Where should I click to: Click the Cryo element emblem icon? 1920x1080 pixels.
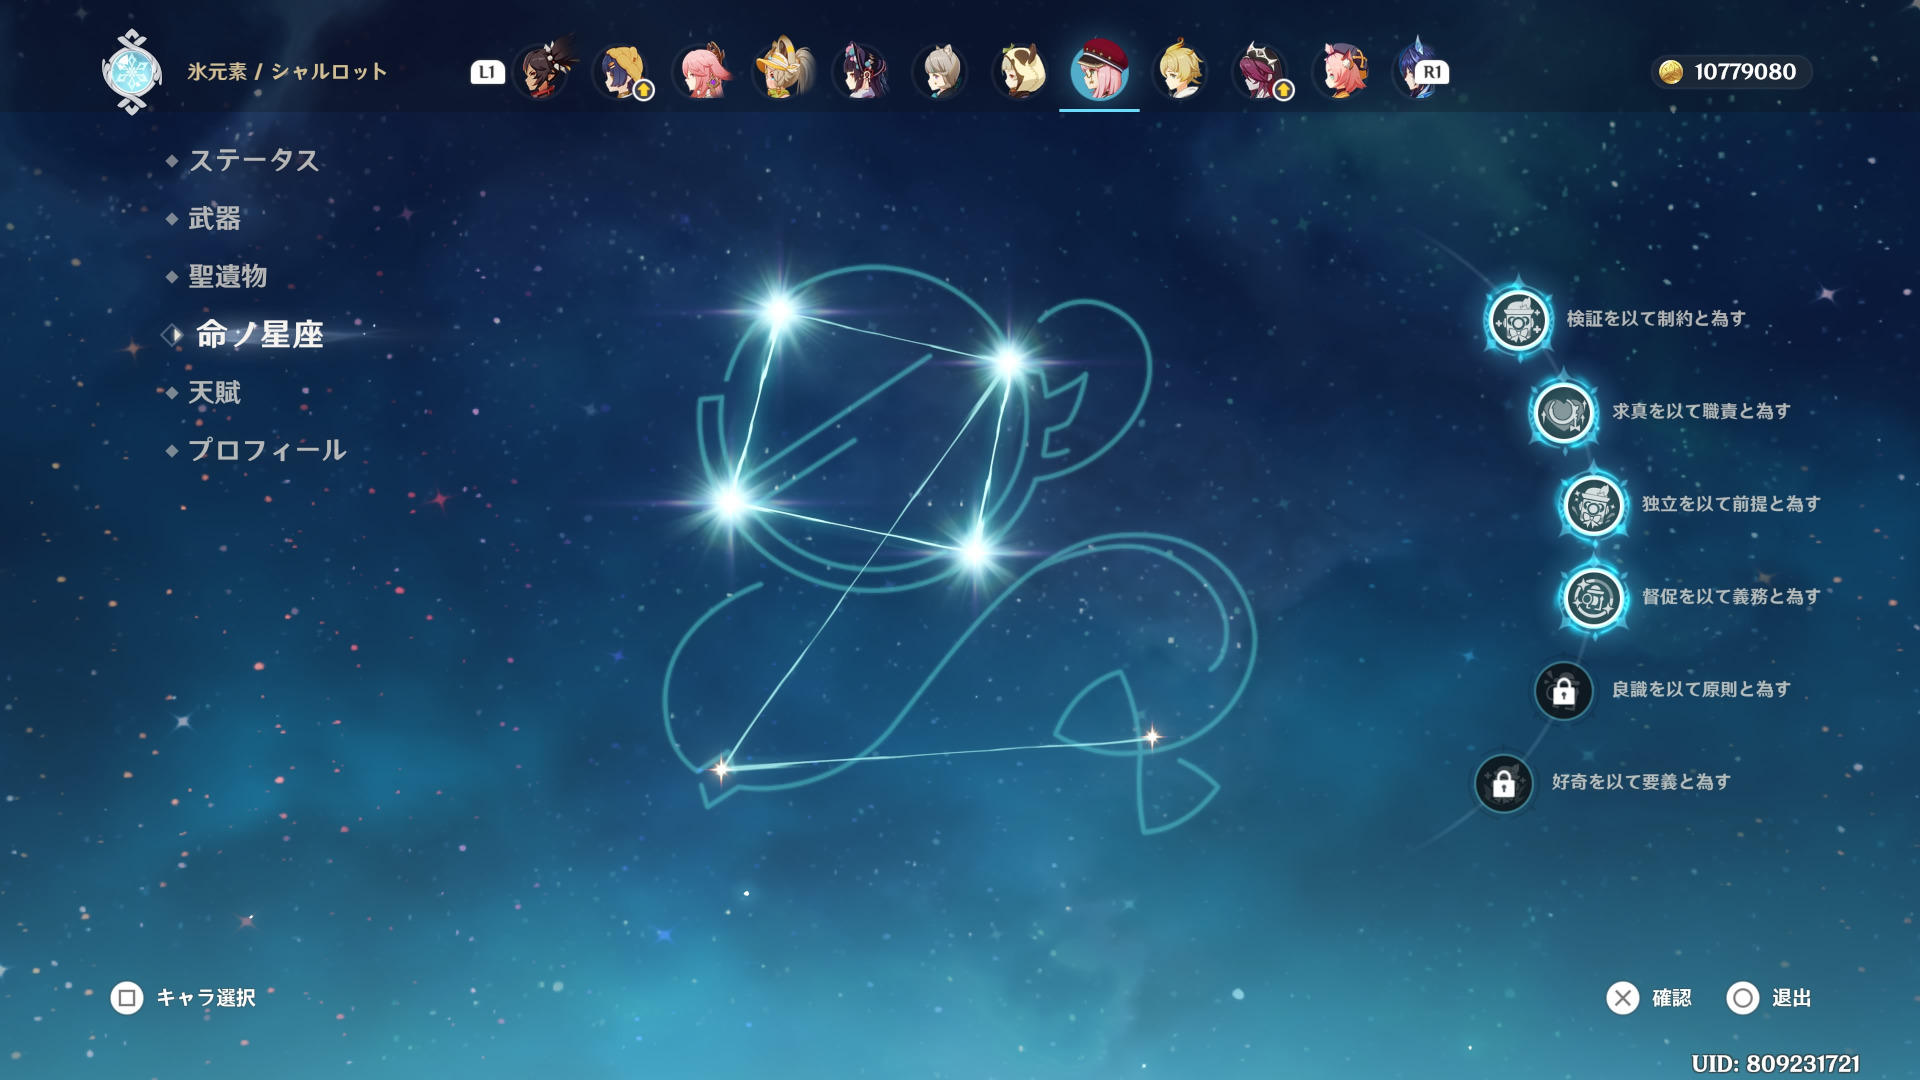131,71
